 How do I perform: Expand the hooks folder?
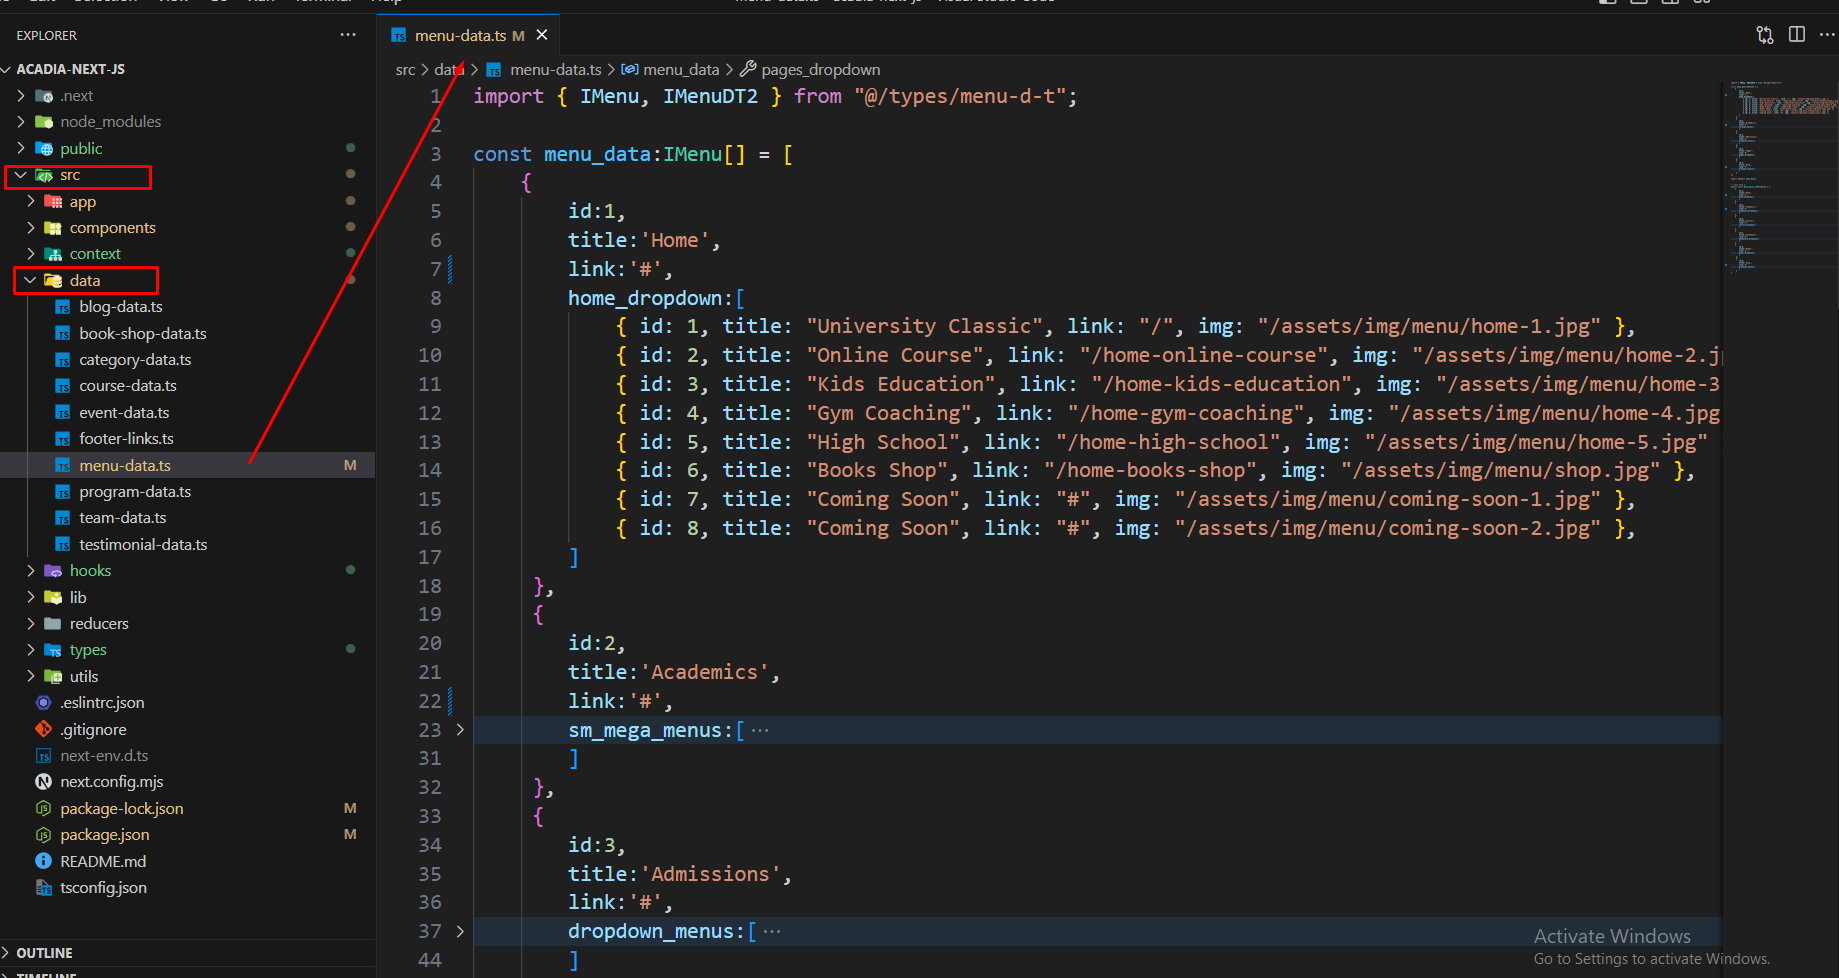point(31,571)
